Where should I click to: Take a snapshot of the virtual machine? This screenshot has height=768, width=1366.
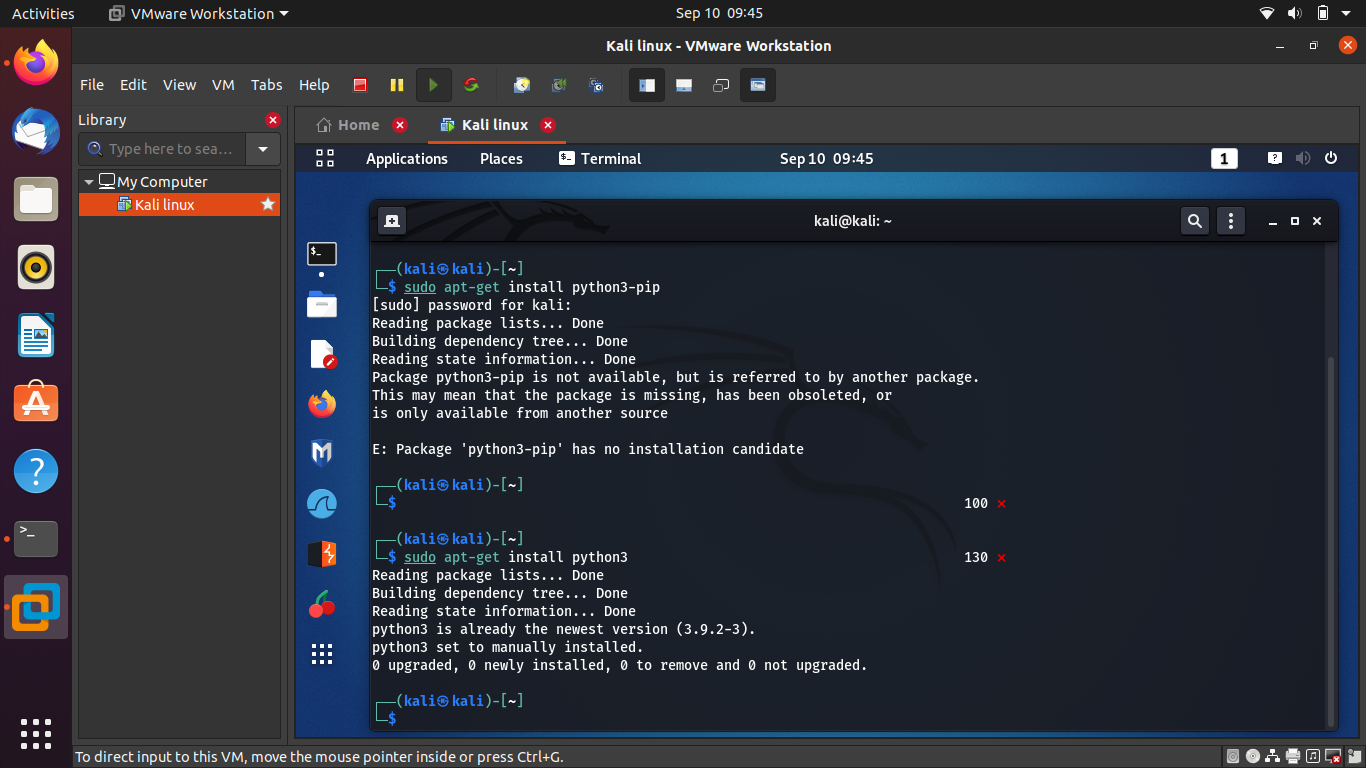pyautogui.click(x=521, y=85)
